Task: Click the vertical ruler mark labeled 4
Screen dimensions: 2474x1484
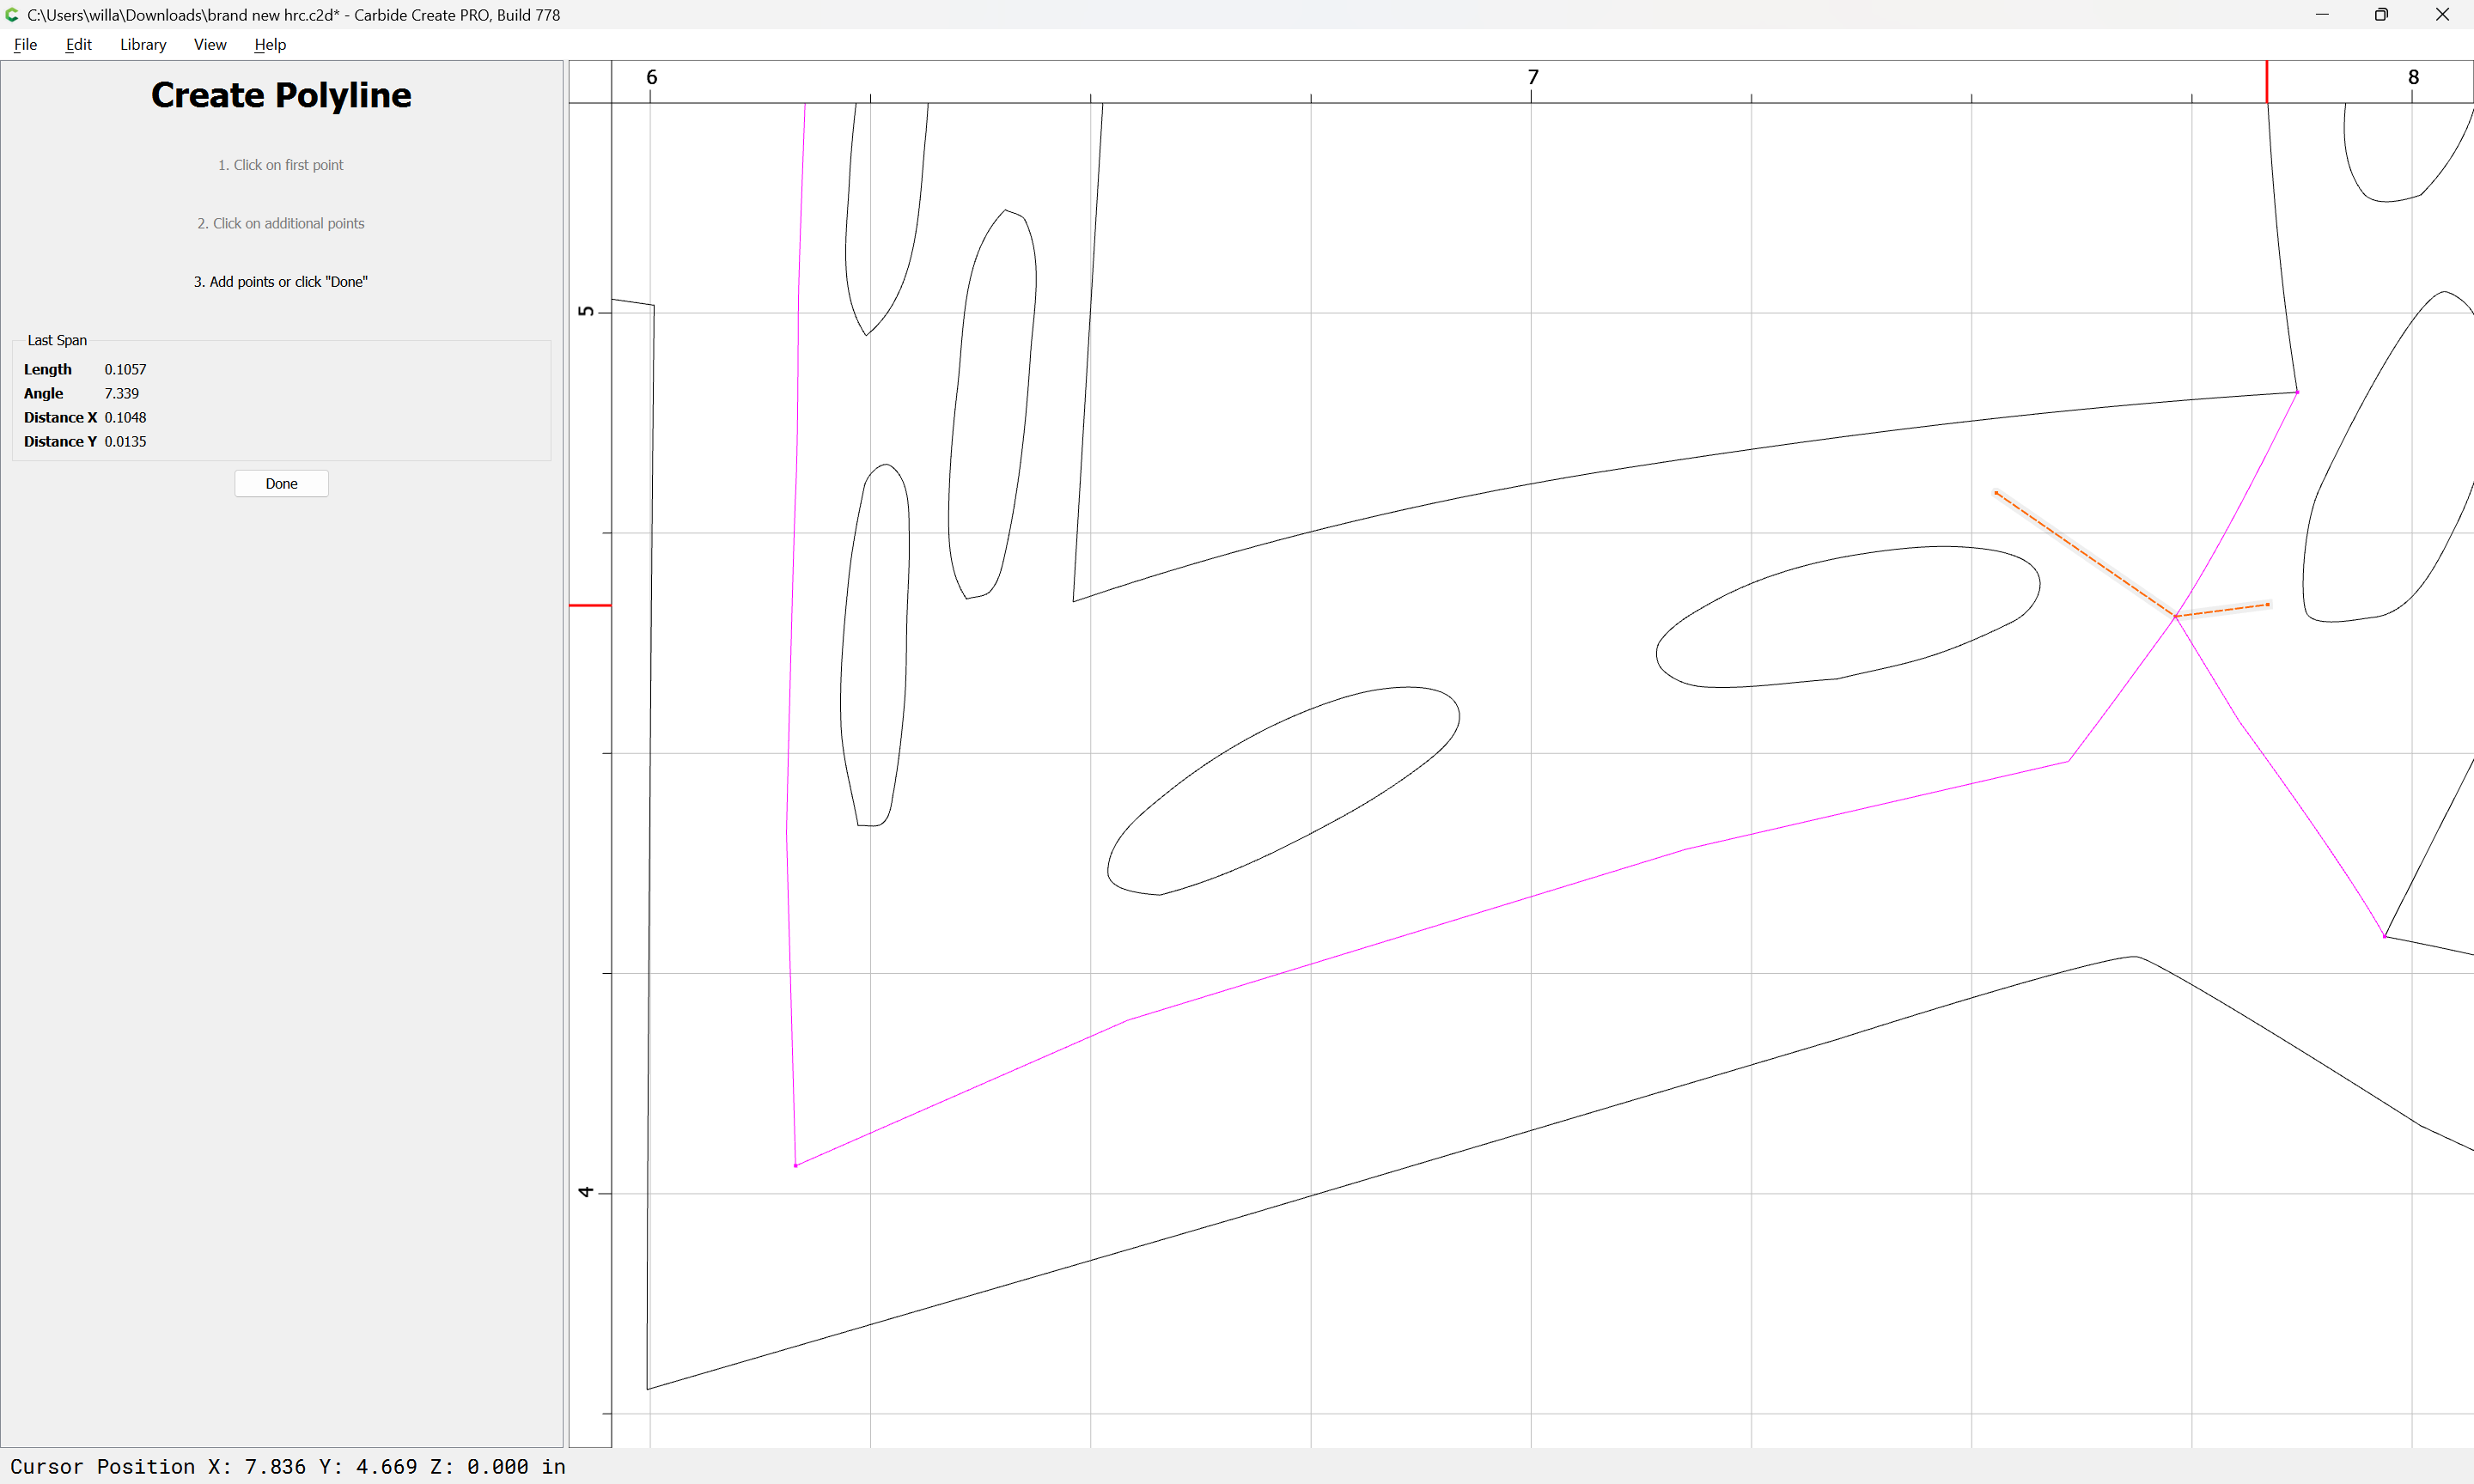Action: tap(586, 1191)
